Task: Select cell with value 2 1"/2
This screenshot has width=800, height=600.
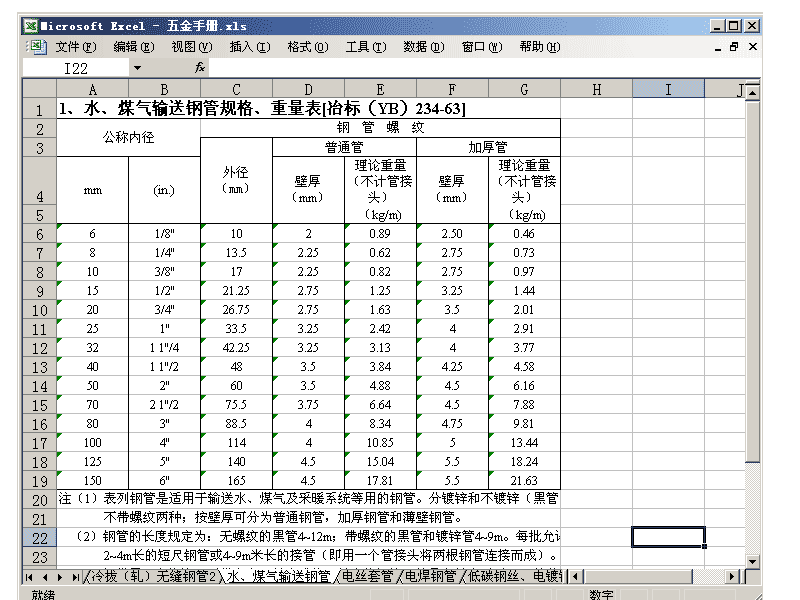Action: point(164,405)
